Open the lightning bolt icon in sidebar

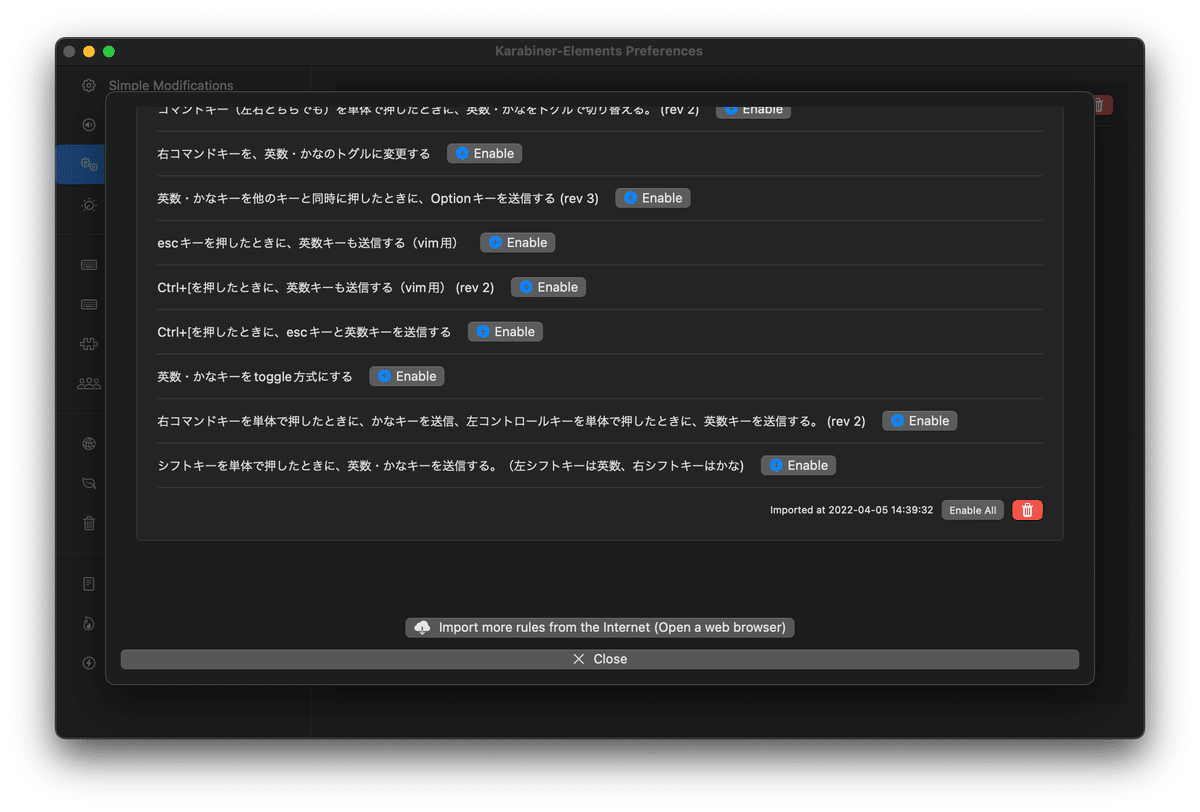[89, 662]
